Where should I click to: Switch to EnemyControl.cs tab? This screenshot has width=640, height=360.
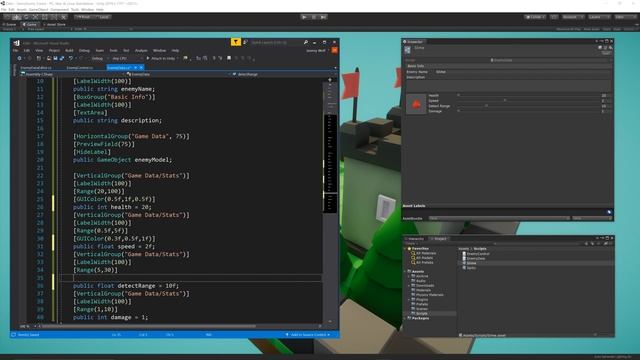pos(80,68)
